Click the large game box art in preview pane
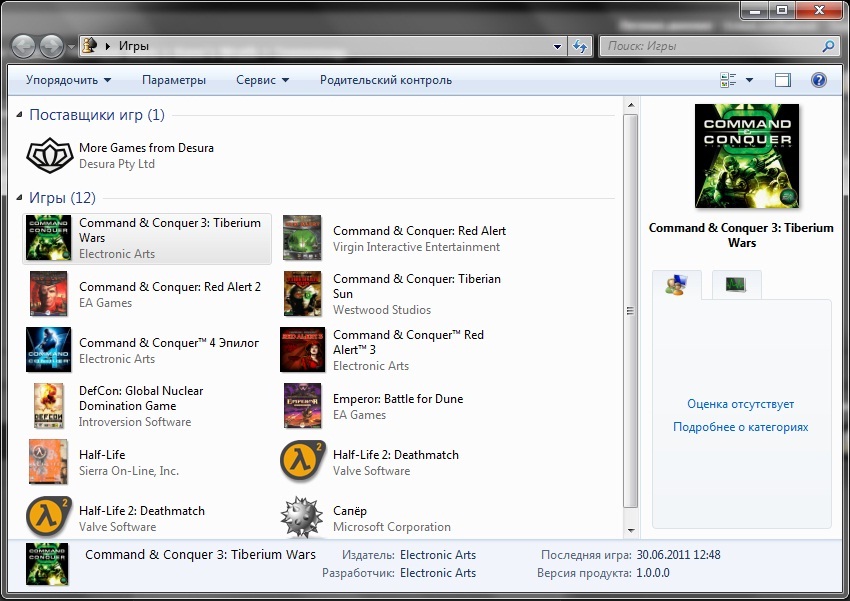This screenshot has width=850, height=601. click(746, 156)
